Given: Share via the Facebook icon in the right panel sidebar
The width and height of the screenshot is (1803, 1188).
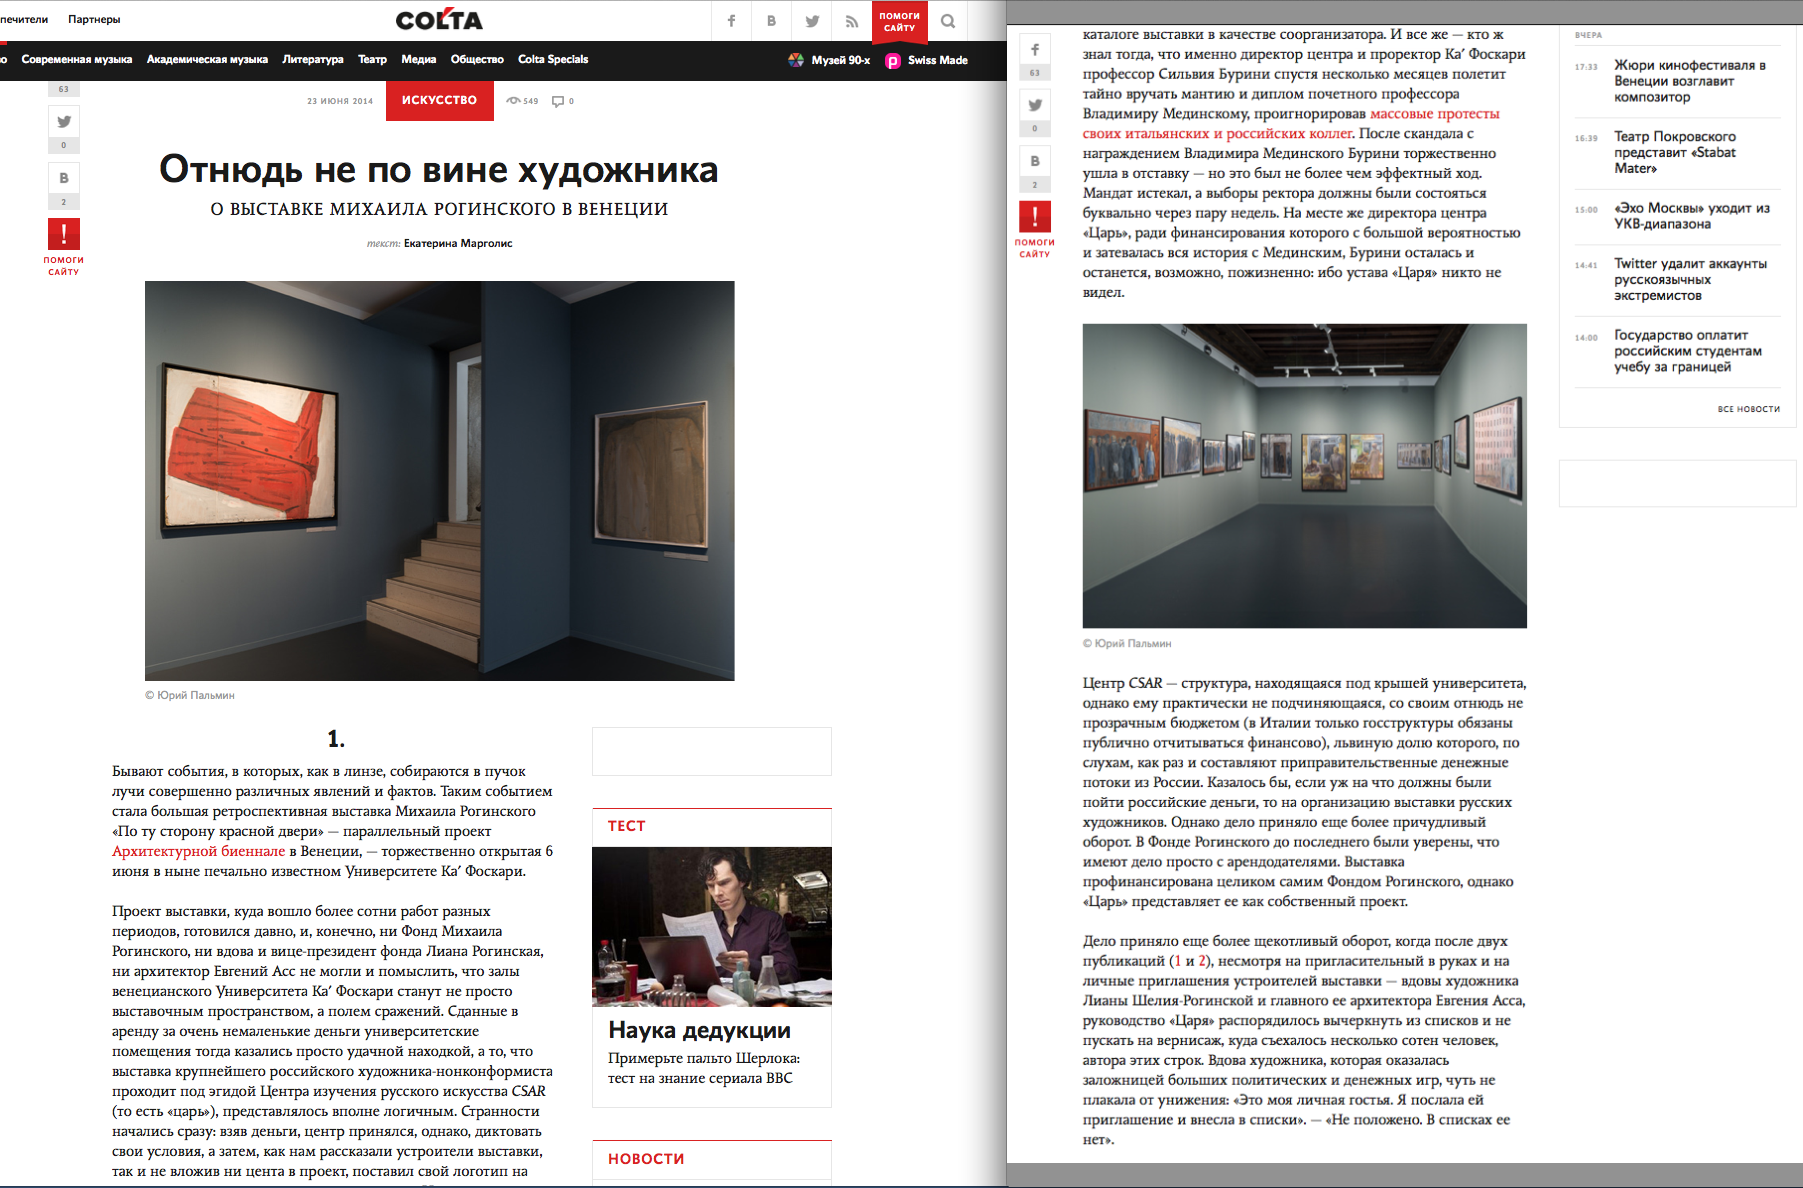Looking at the screenshot, I should point(1035,50).
